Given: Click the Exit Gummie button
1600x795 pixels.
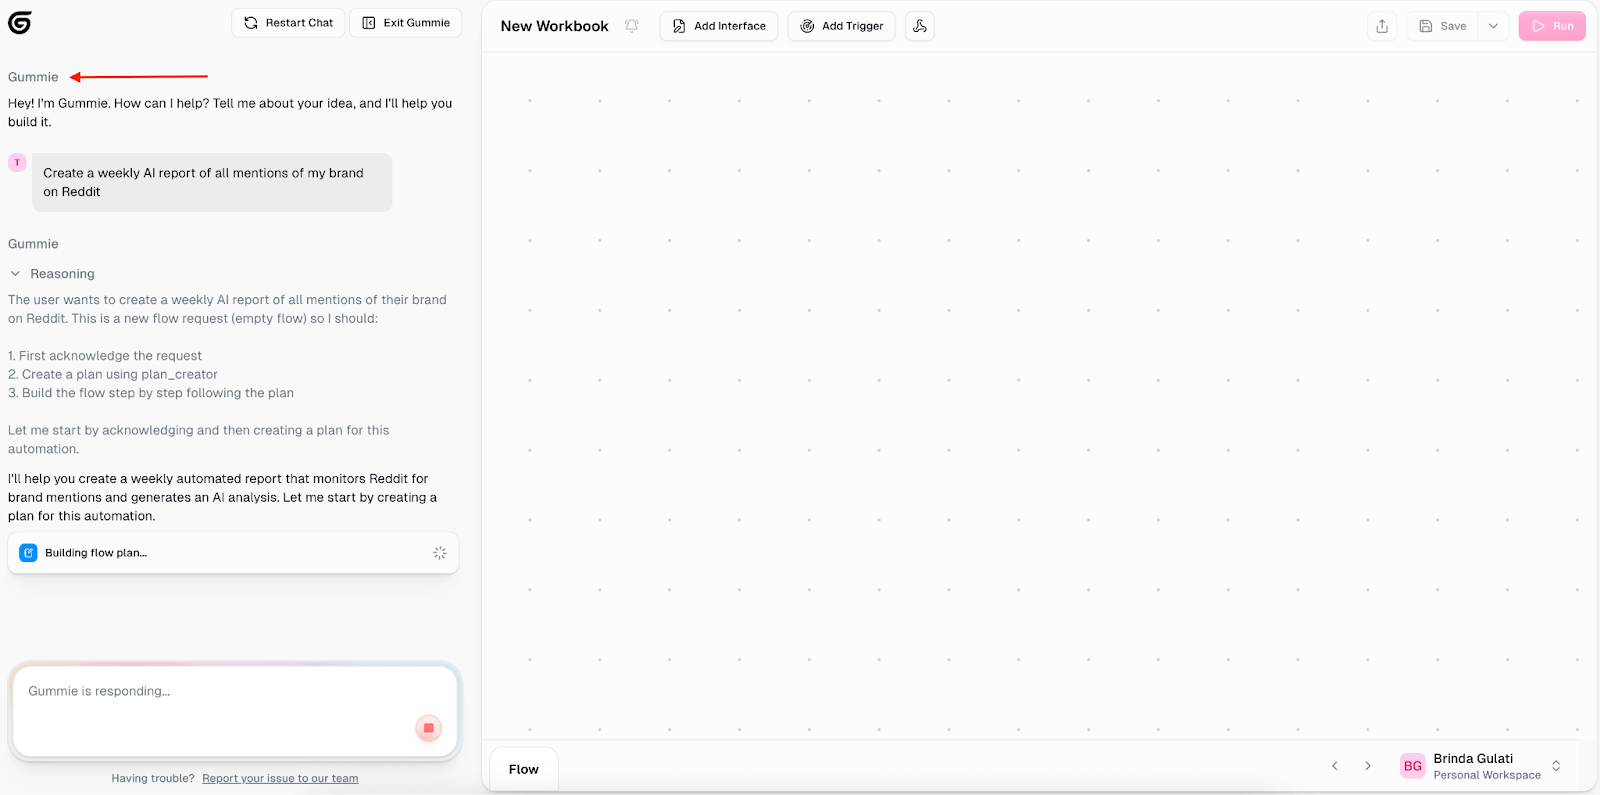Looking at the screenshot, I should click(405, 23).
